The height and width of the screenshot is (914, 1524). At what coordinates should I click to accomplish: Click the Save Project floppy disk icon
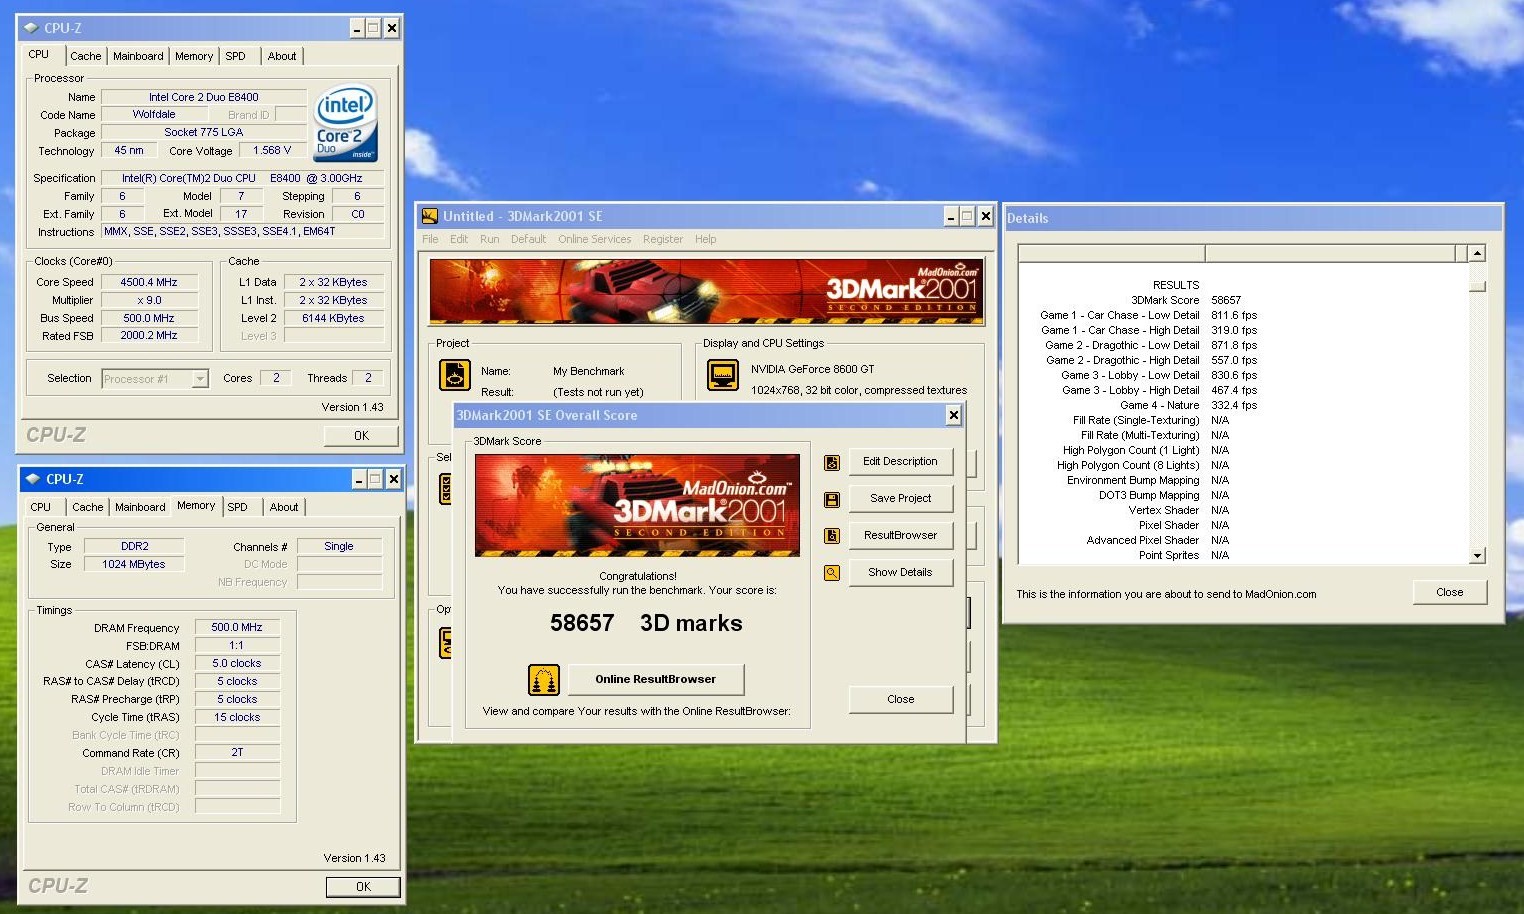point(831,499)
